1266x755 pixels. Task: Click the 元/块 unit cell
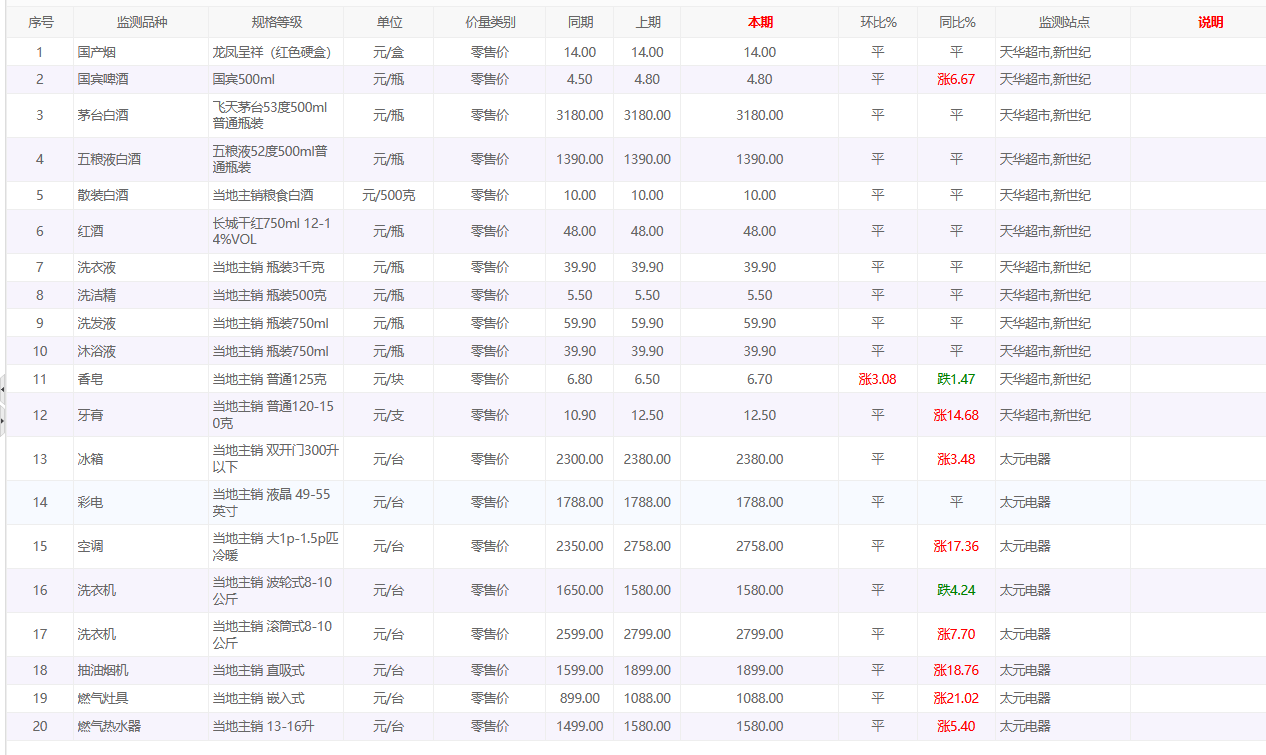point(389,379)
